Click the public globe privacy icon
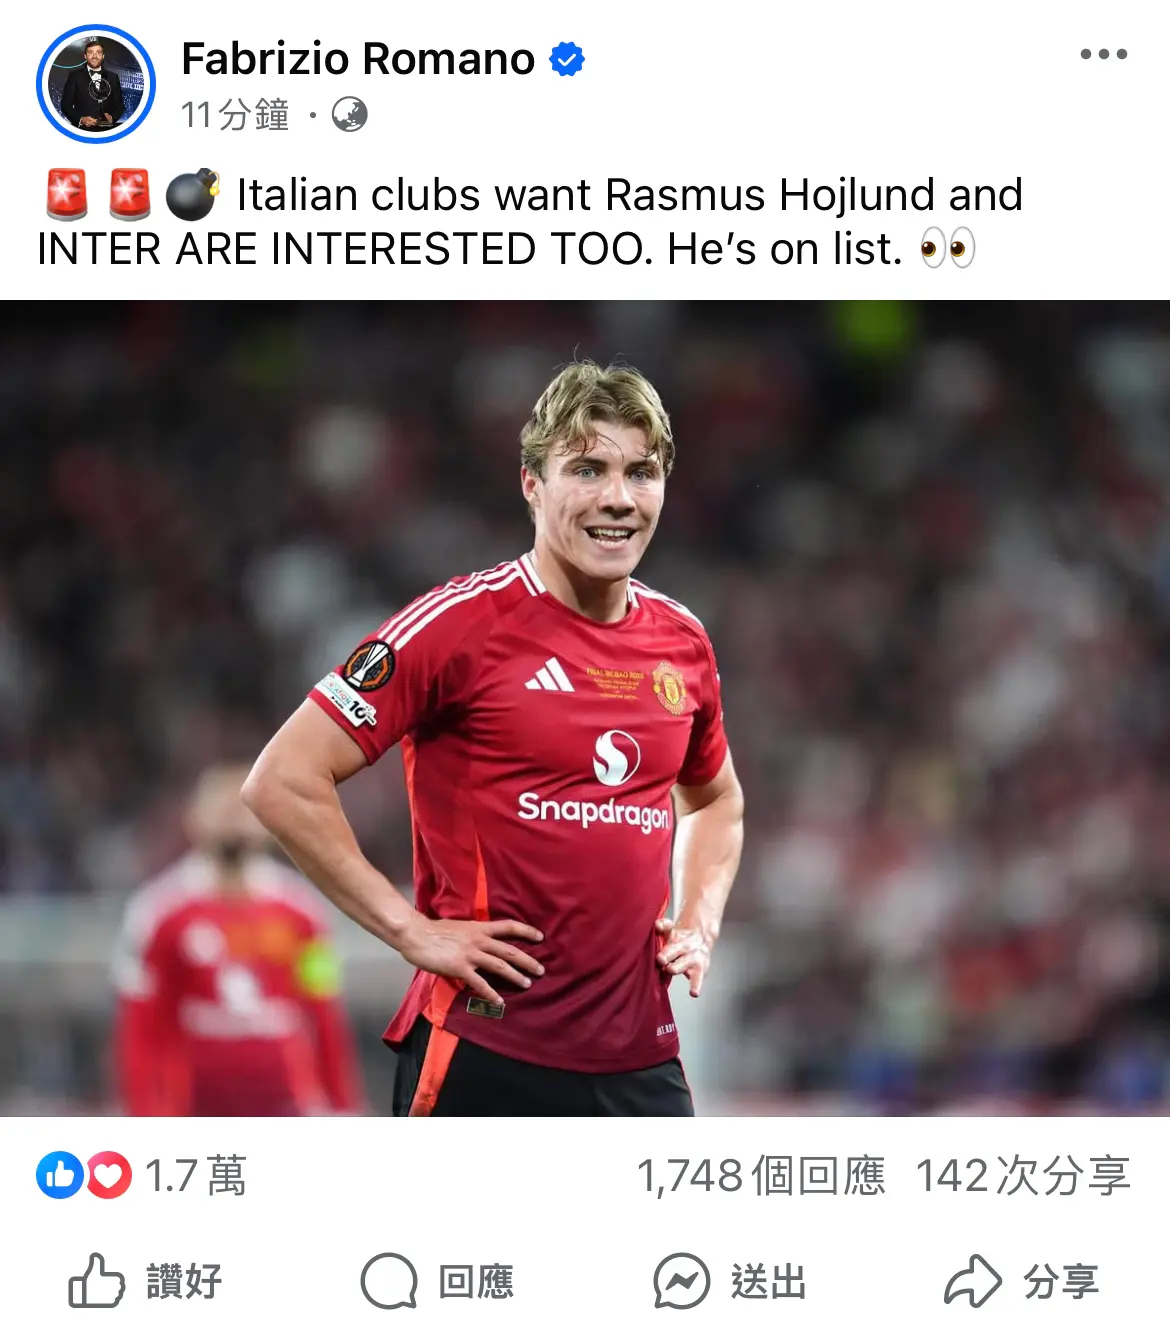The image size is (1170, 1341). click(349, 115)
